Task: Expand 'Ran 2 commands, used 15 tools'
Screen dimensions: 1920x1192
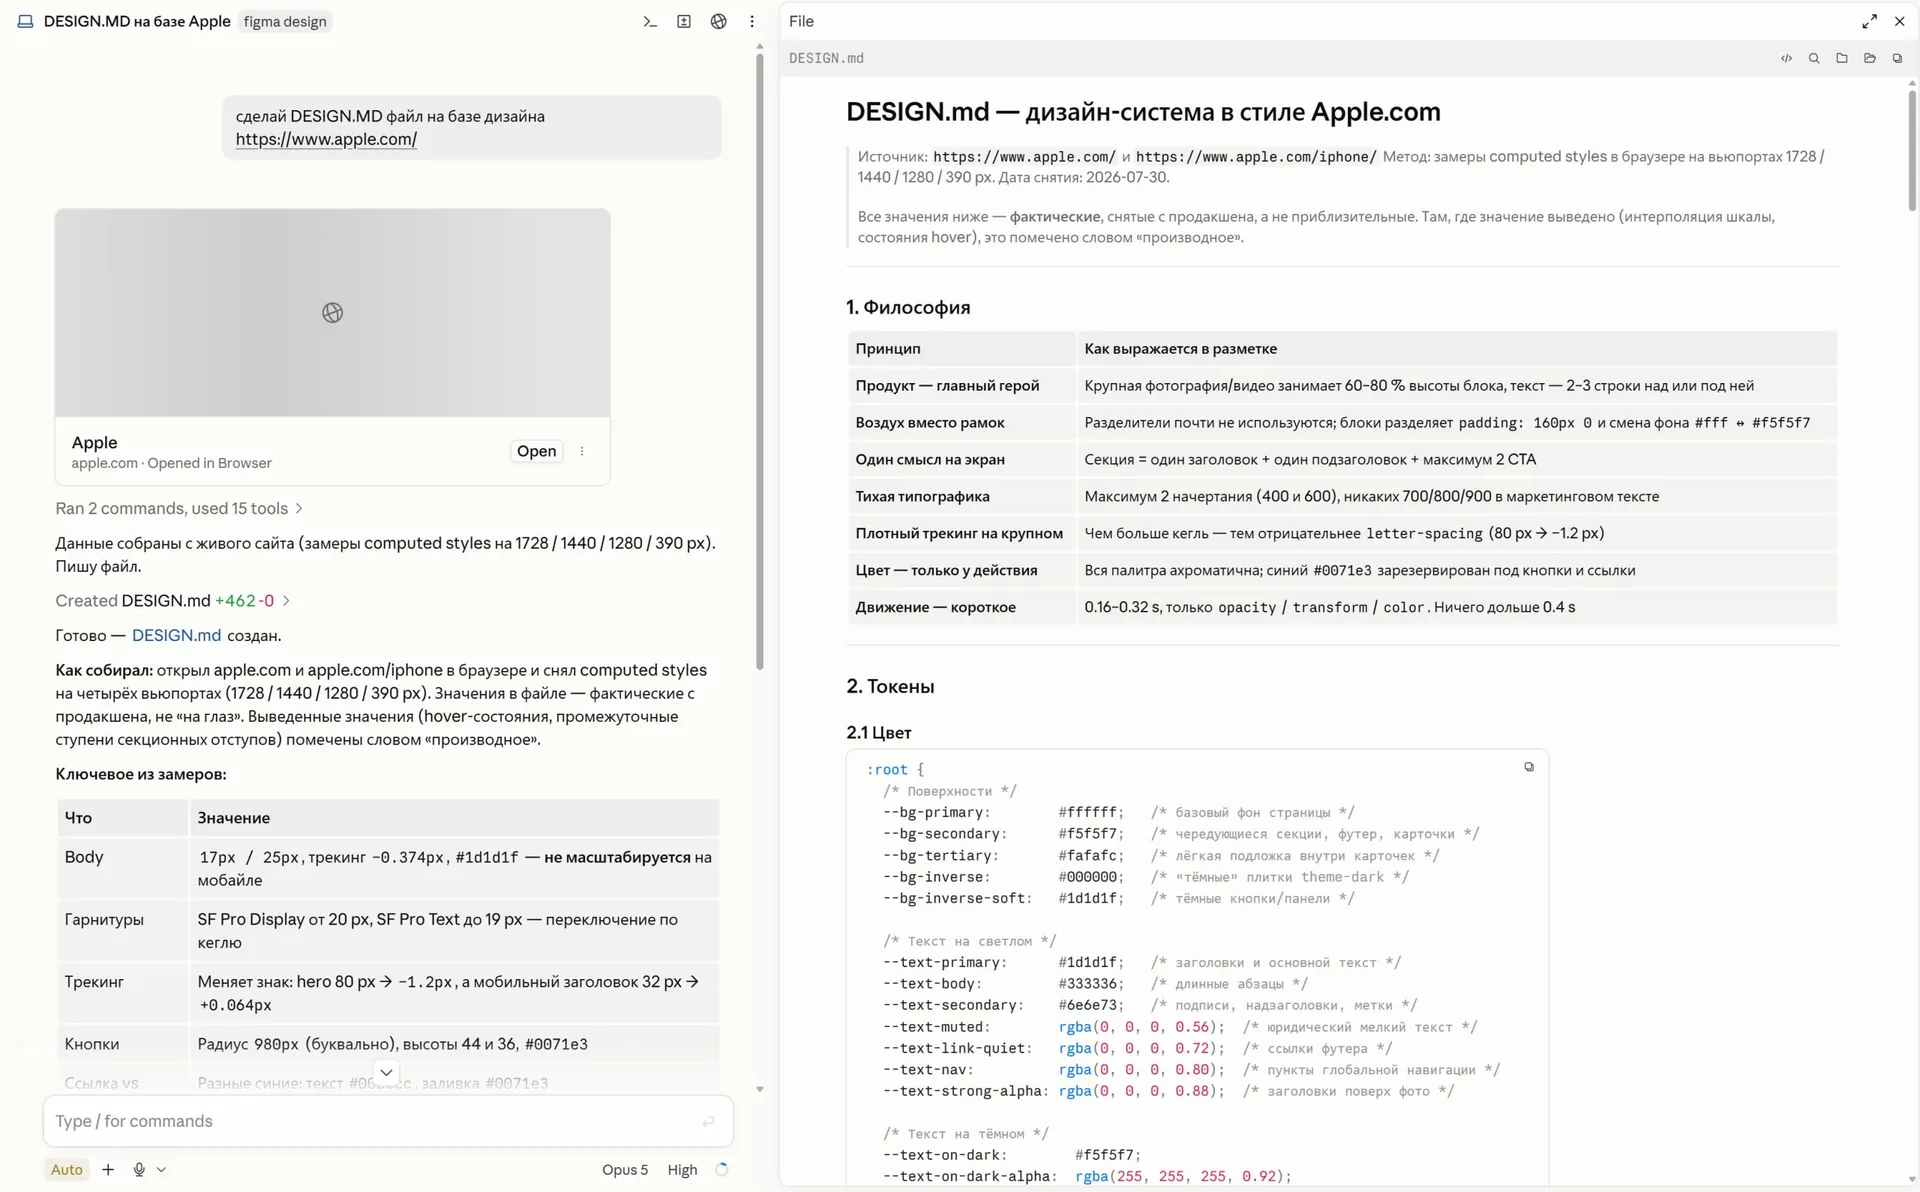Action: (x=179, y=508)
